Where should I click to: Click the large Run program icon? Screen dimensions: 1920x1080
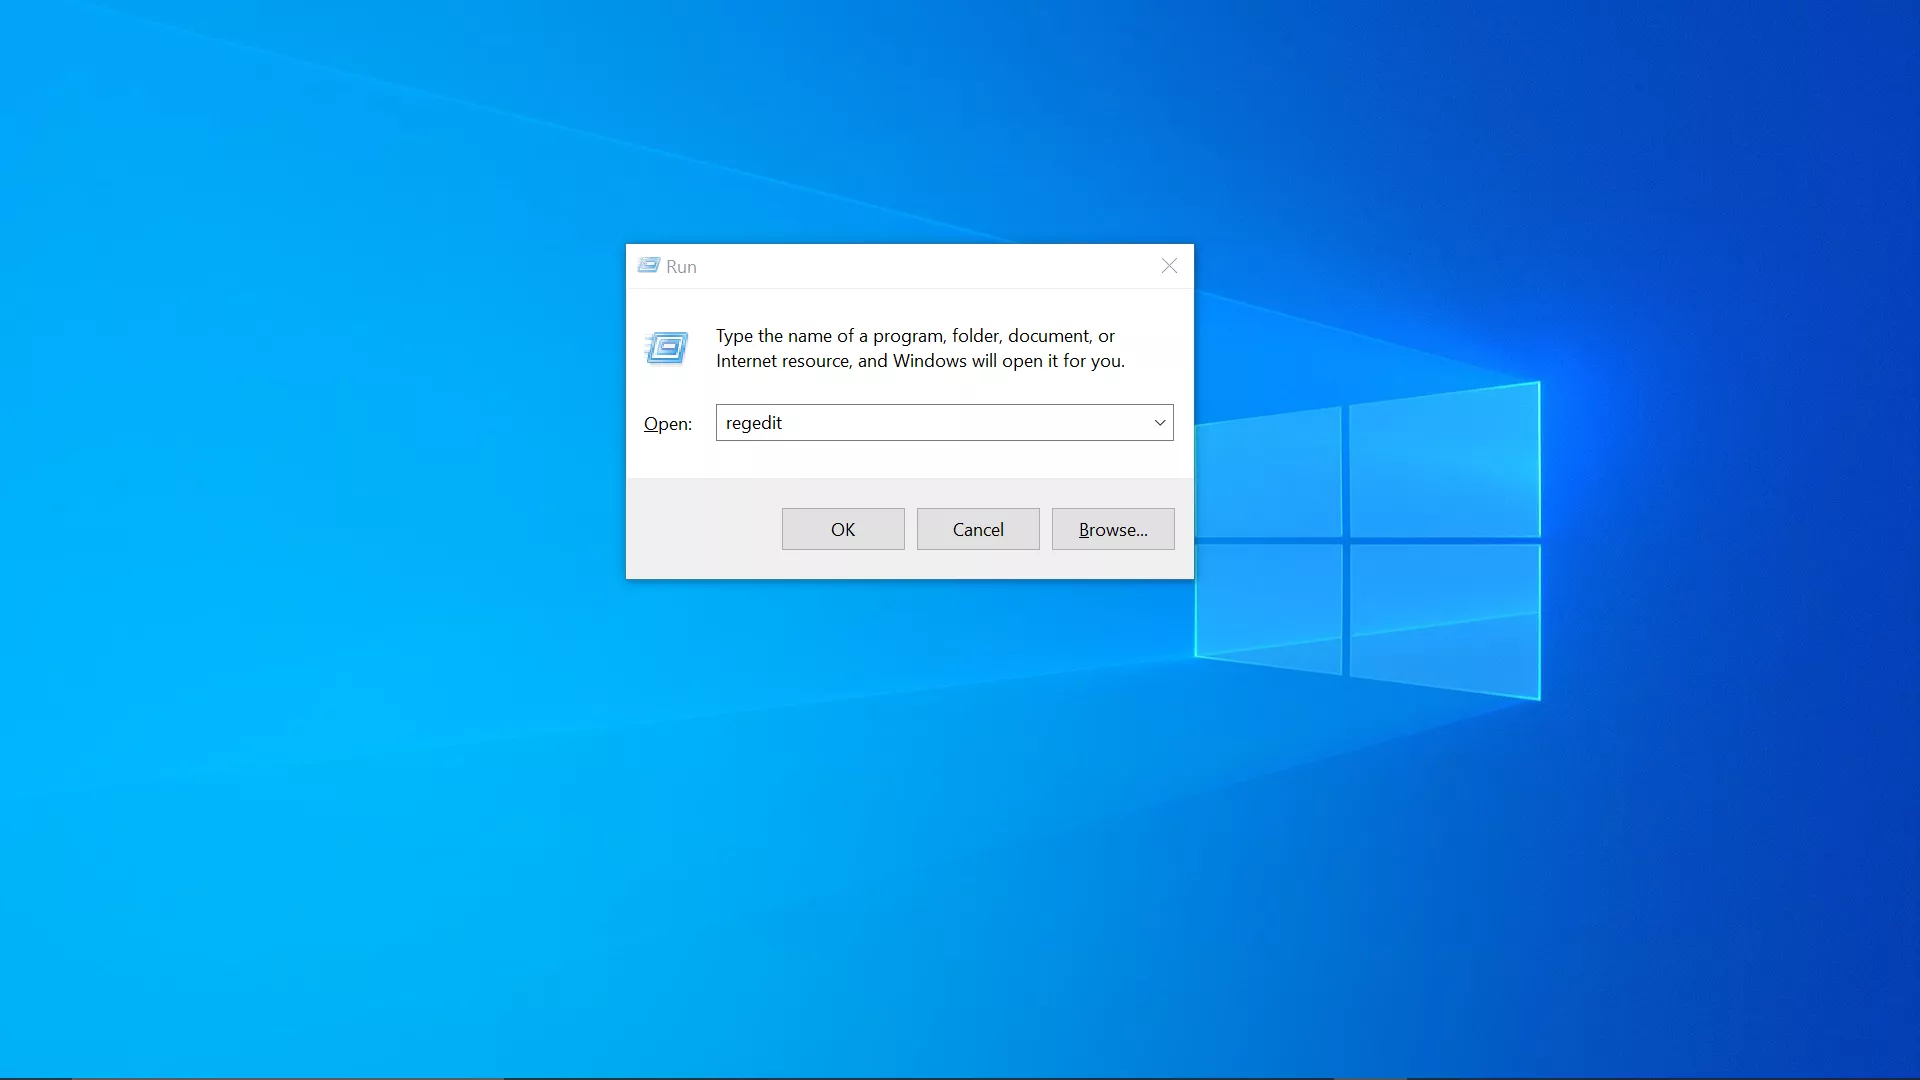667,348
